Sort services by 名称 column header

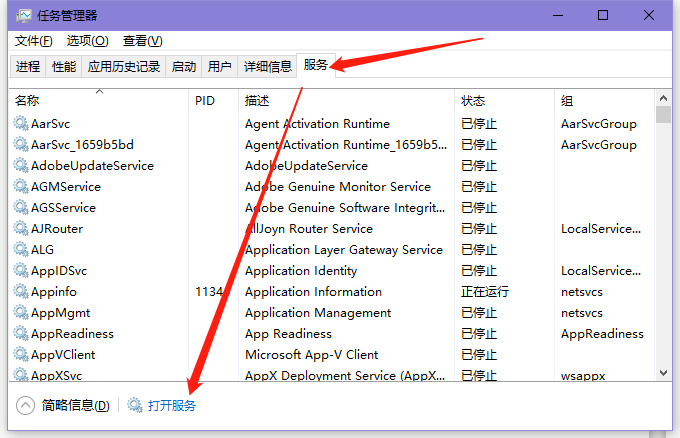click(28, 101)
